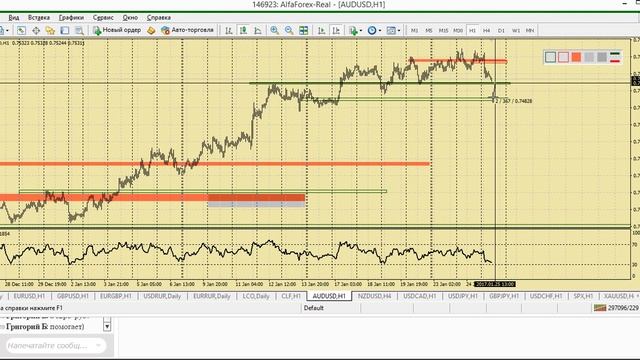The image size is (640, 360).
Task: Toggle chart auto scroll icon
Action: click(x=322, y=31)
